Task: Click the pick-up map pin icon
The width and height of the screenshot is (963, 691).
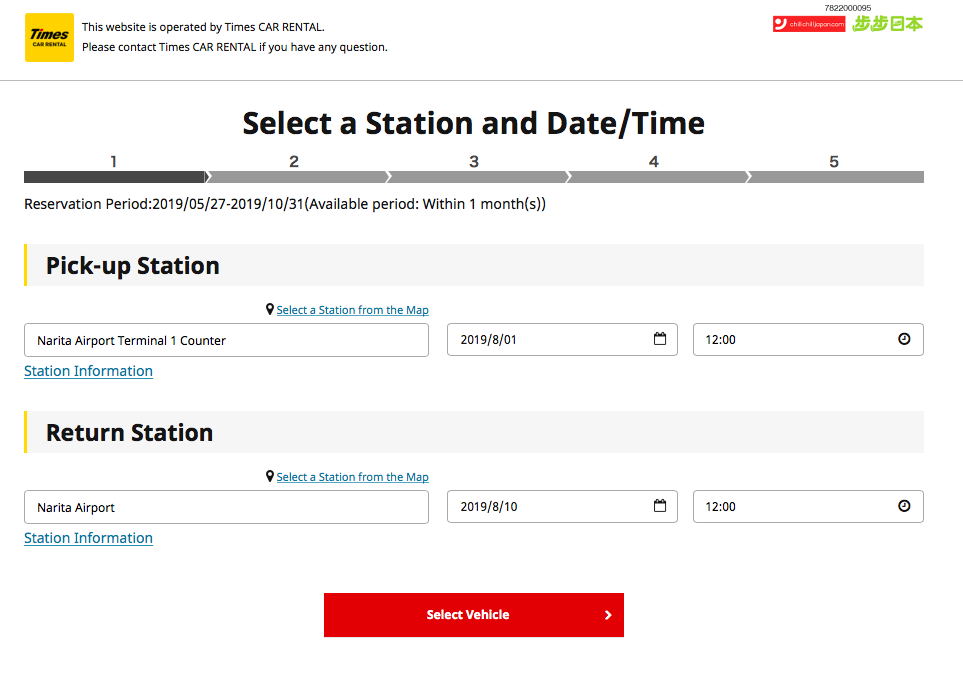Action: tap(270, 310)
